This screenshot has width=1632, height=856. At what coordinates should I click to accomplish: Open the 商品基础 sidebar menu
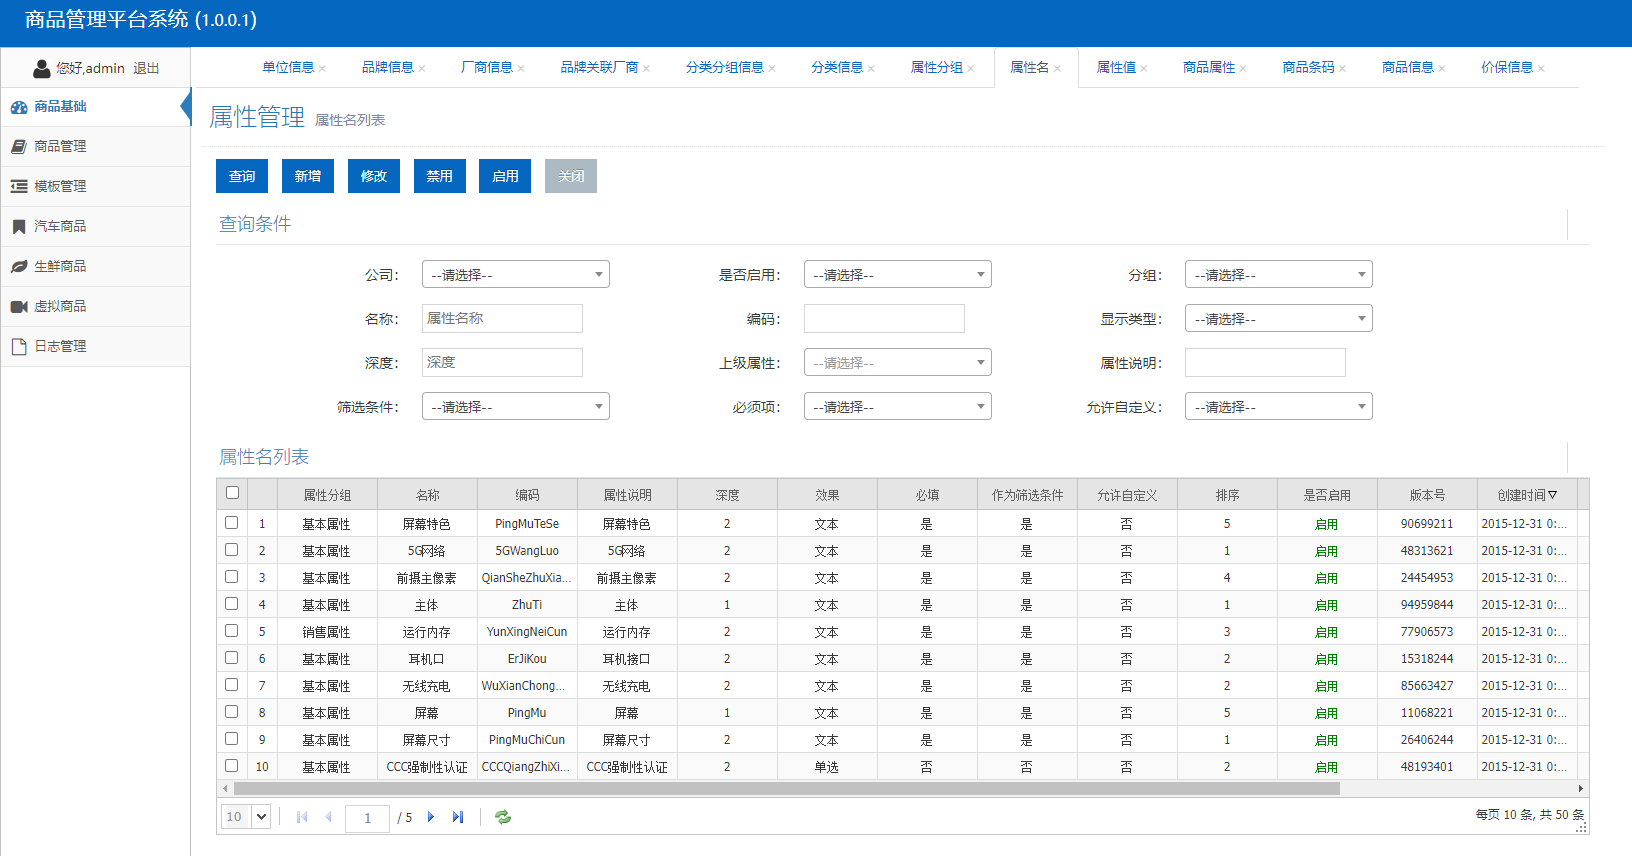[x=95, y=107]
